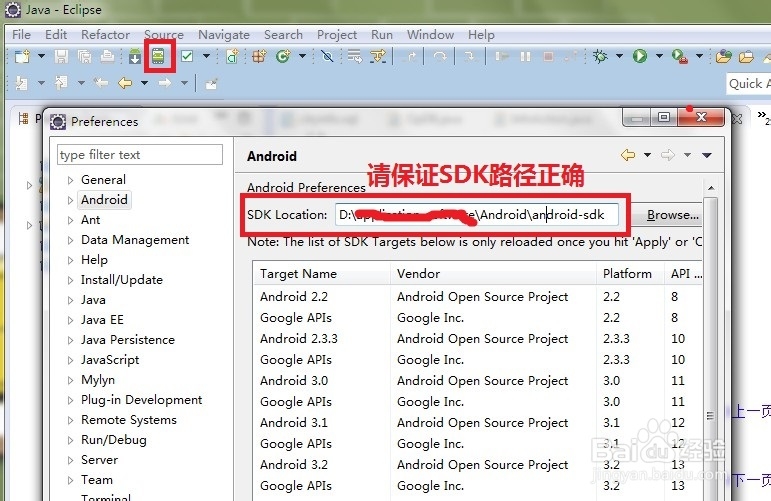Screen dimensions: 771x501
Task: Click the Print toolbar icon
Action: 108,57
